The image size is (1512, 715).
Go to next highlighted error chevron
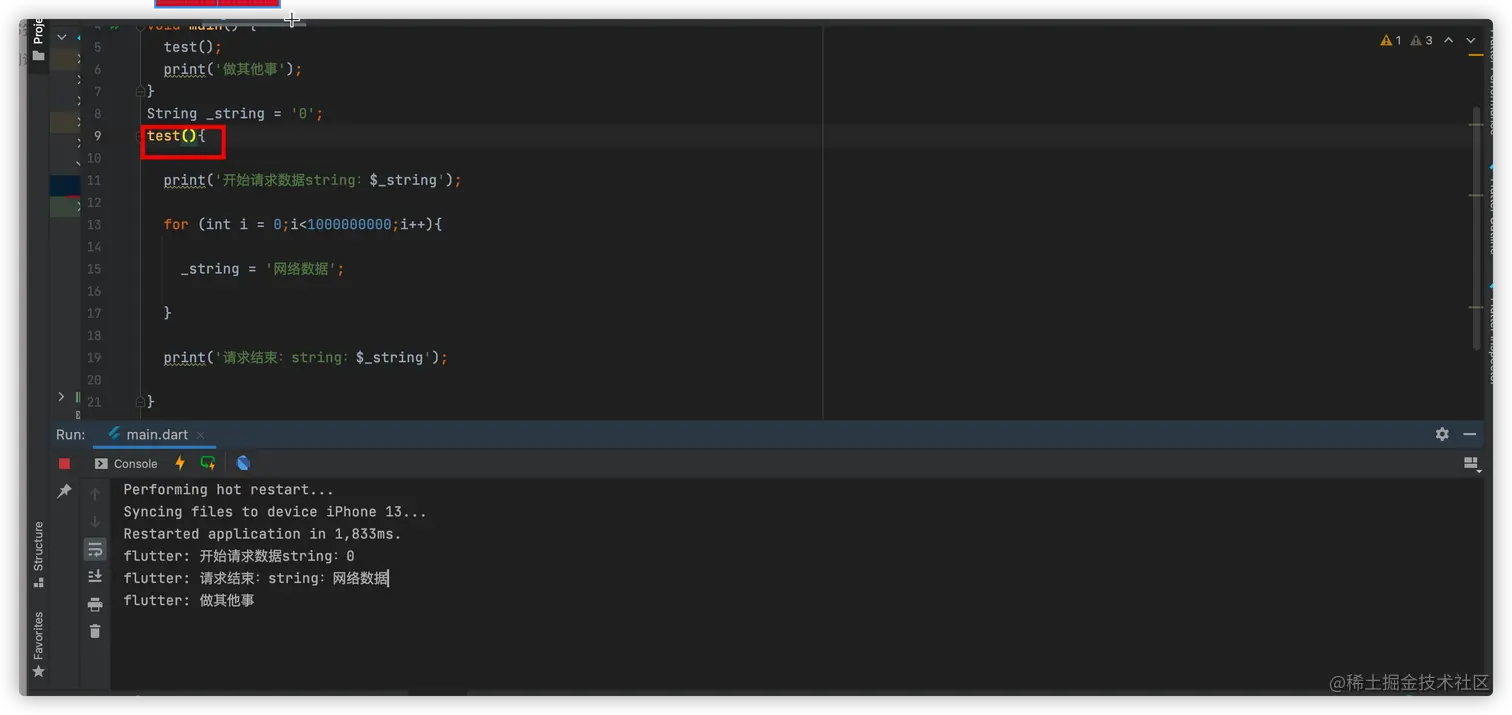coord(1471,41)
